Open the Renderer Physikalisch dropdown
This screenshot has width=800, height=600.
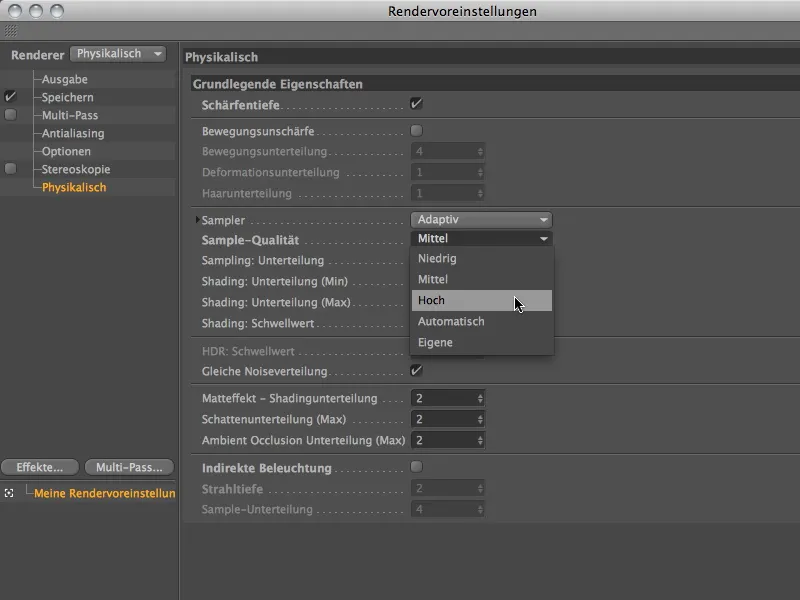coord(118,54)
